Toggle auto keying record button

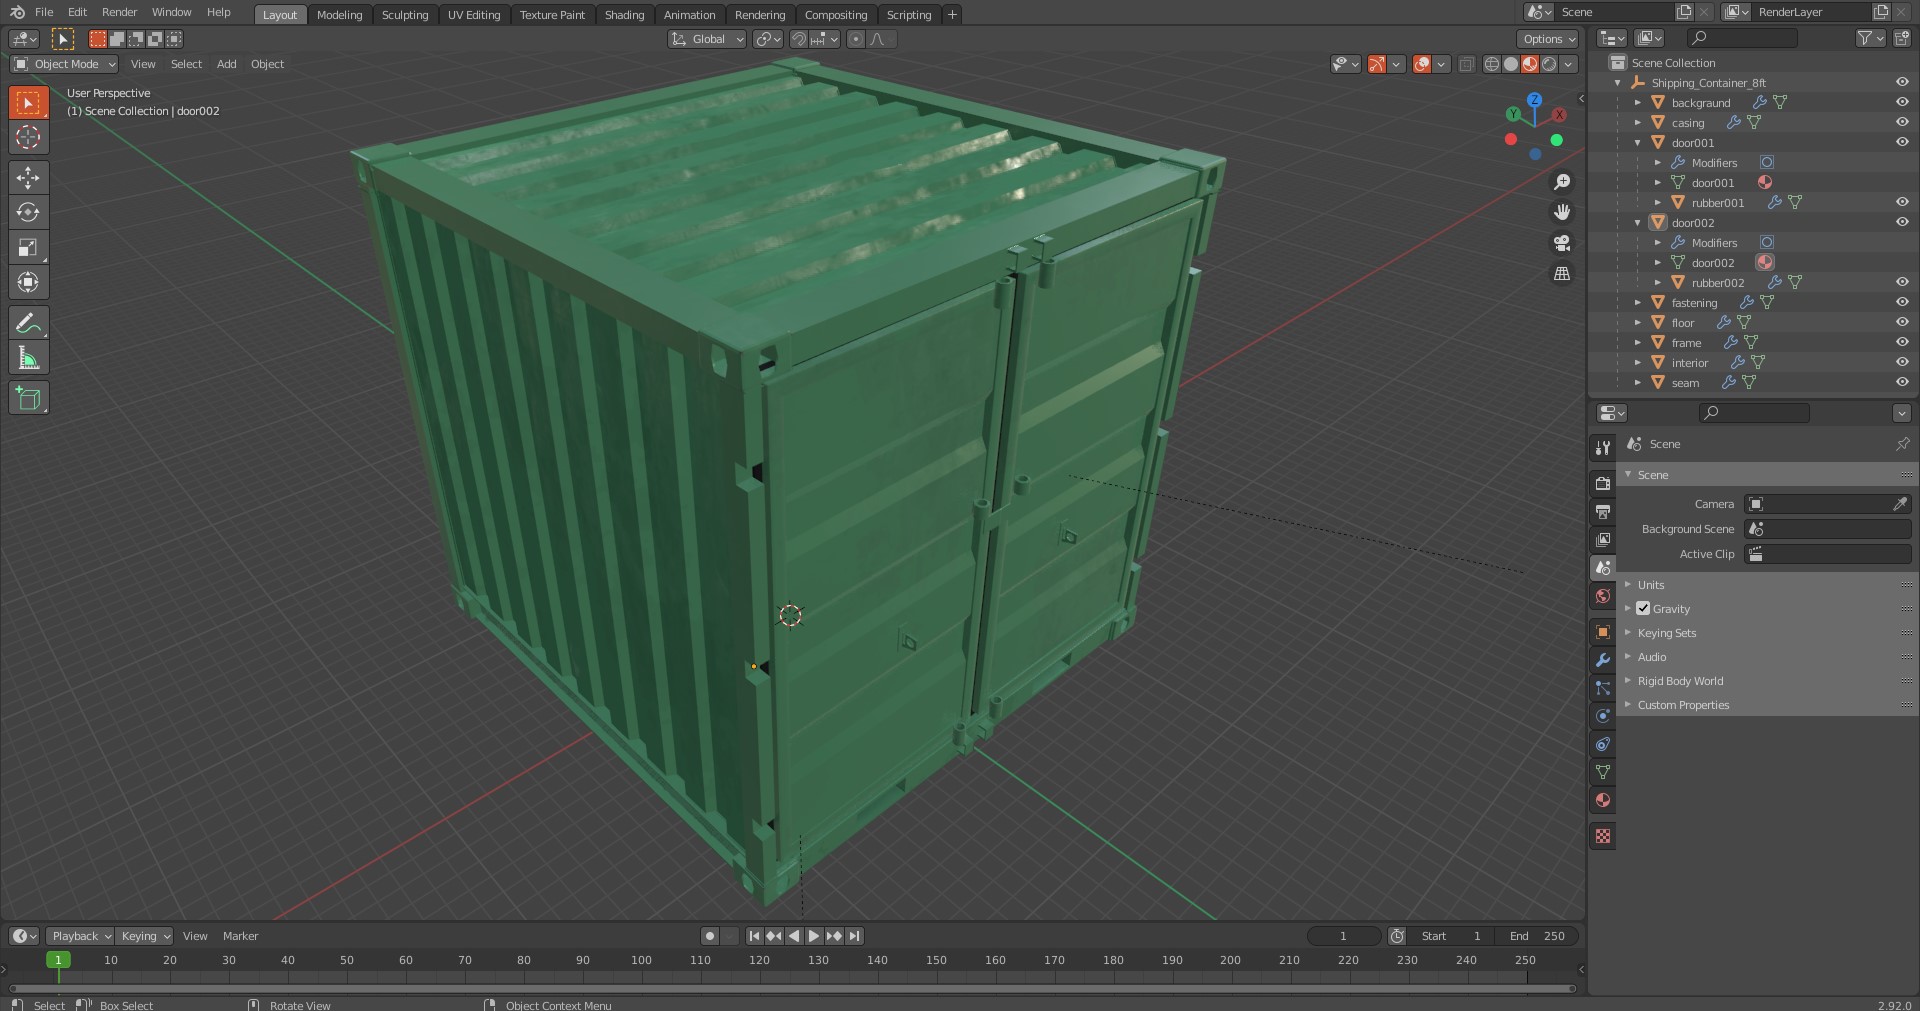pyautogui.click(x=710, y=936)
